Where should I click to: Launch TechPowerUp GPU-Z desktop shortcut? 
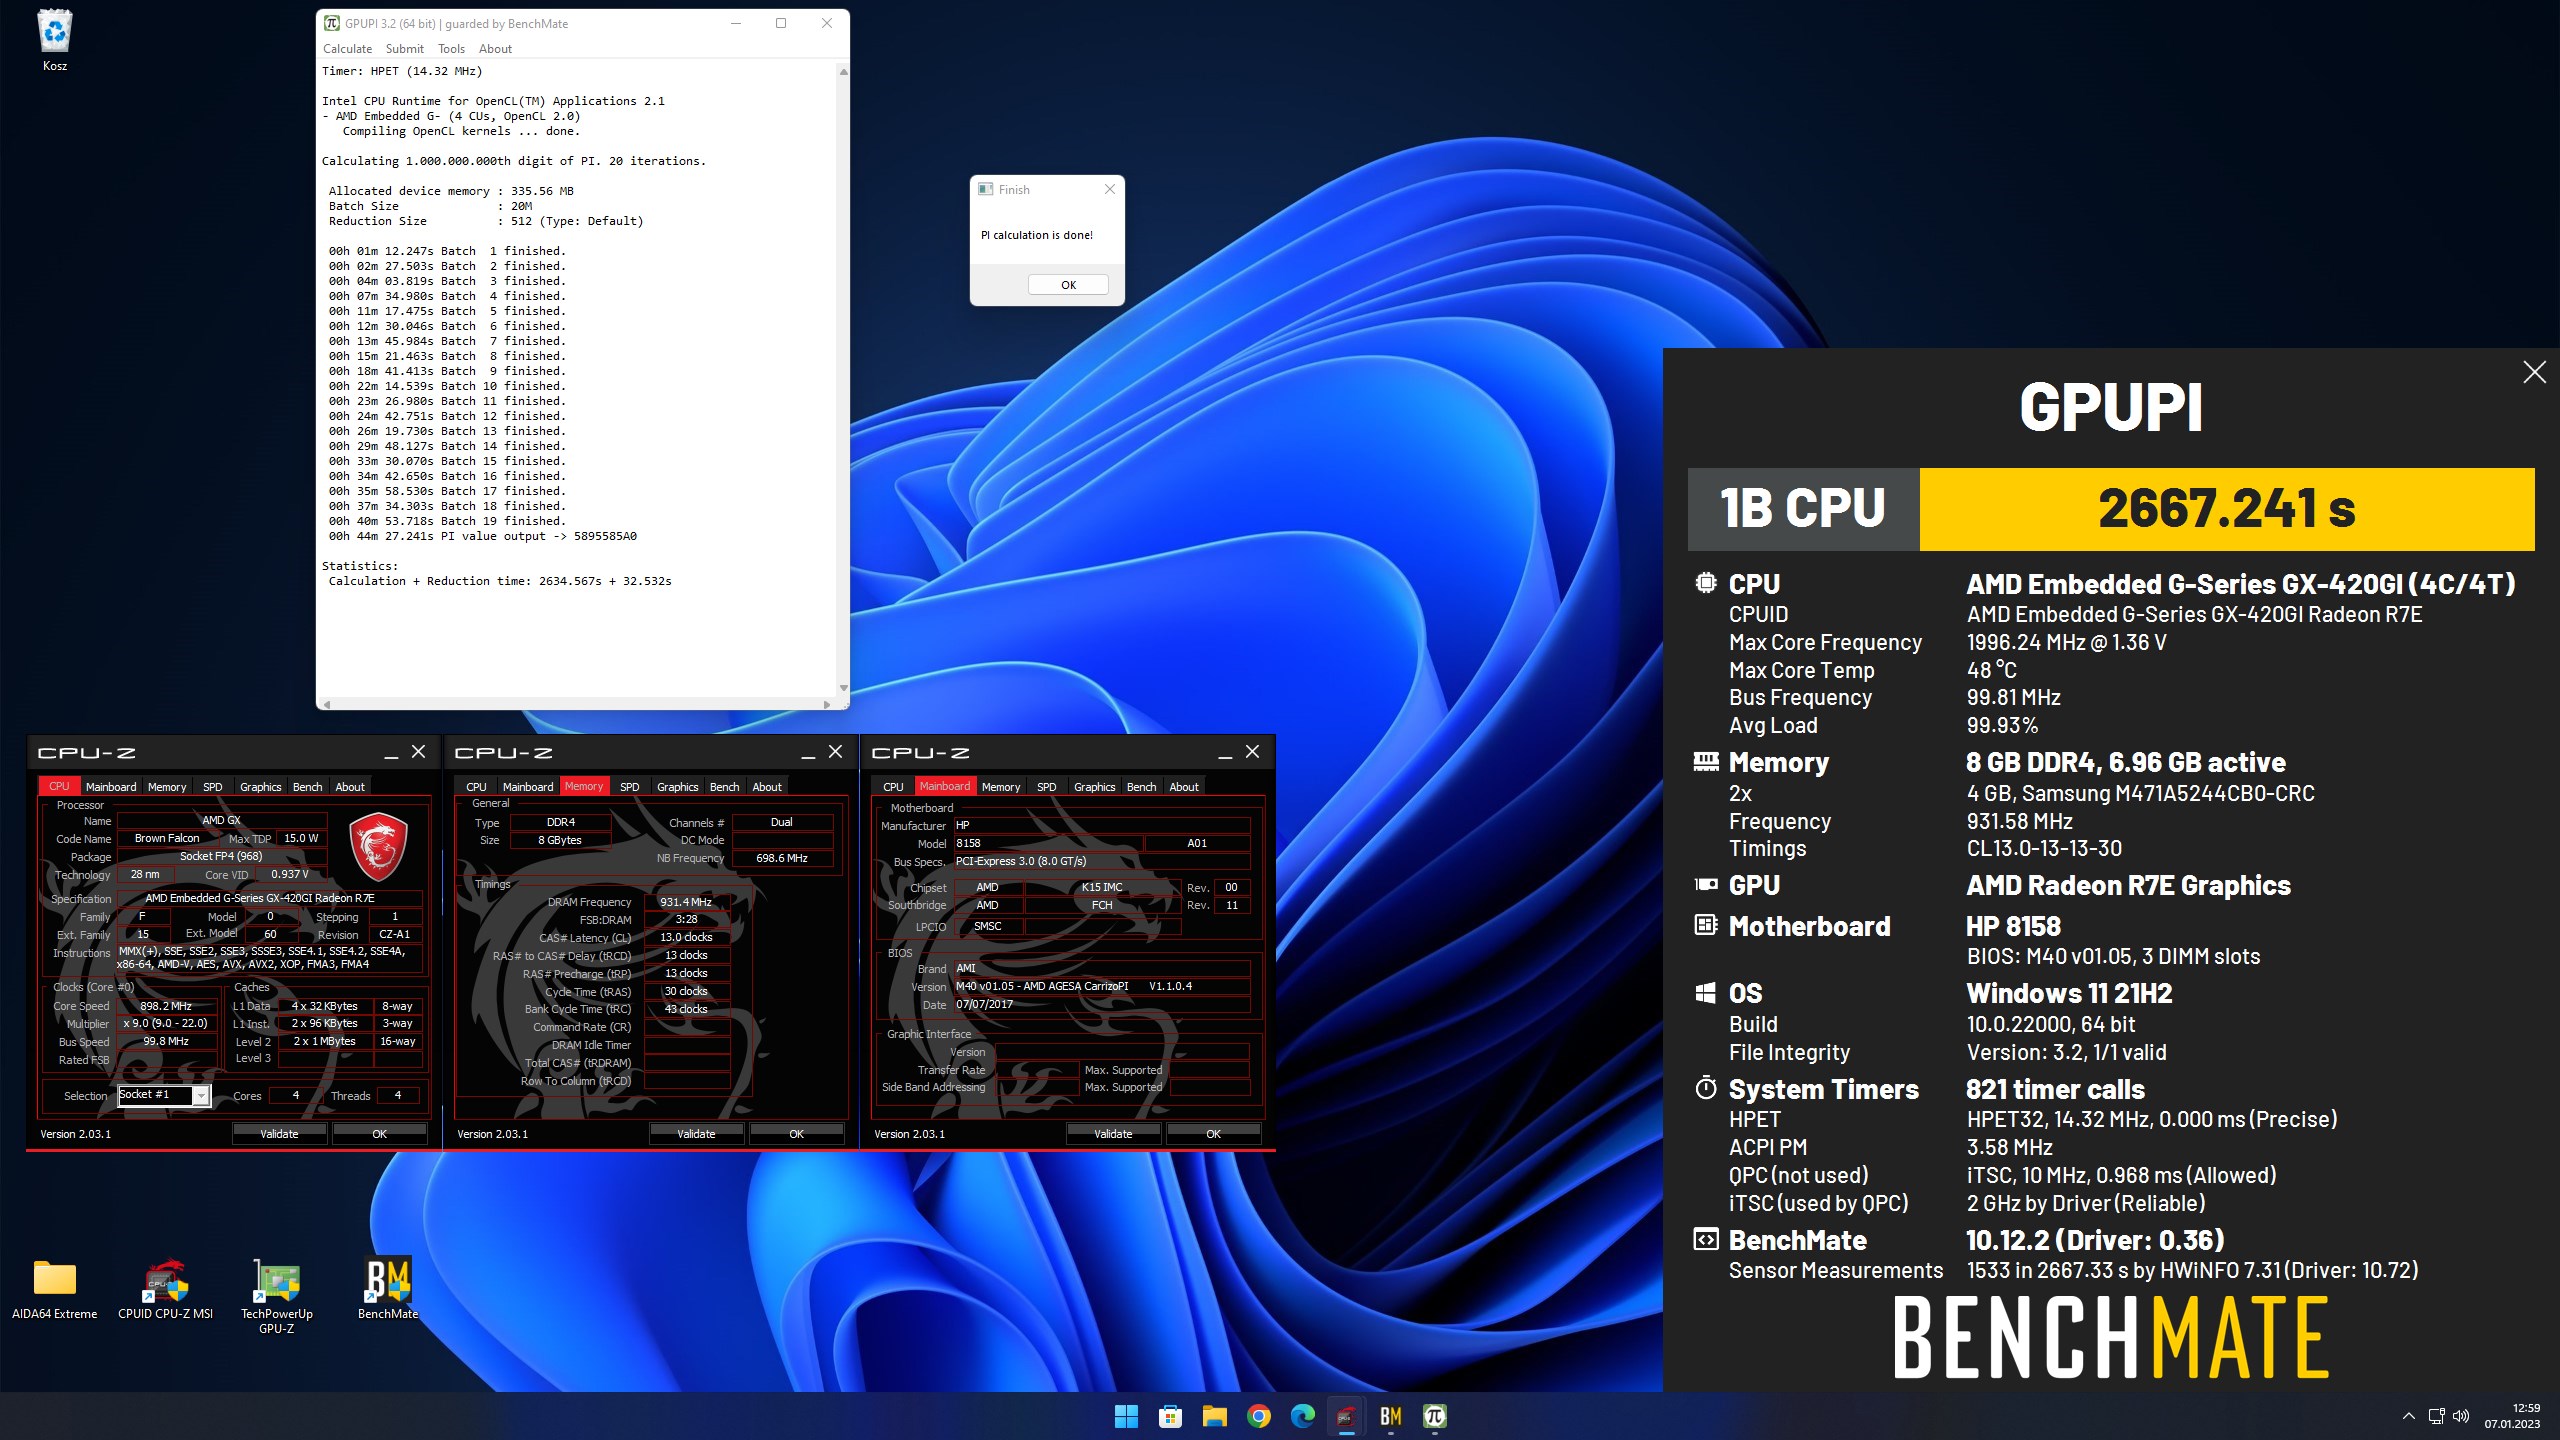(277, 1295)
